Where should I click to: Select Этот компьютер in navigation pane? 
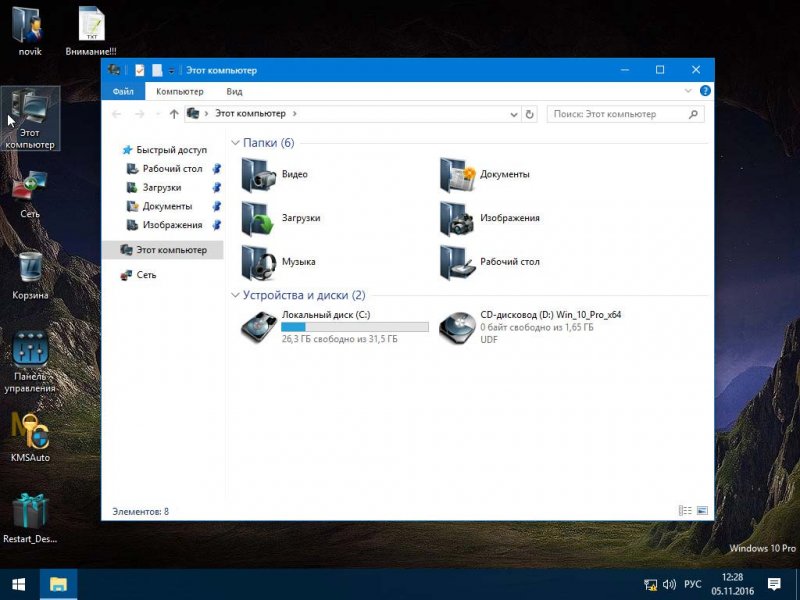(163, 250)
